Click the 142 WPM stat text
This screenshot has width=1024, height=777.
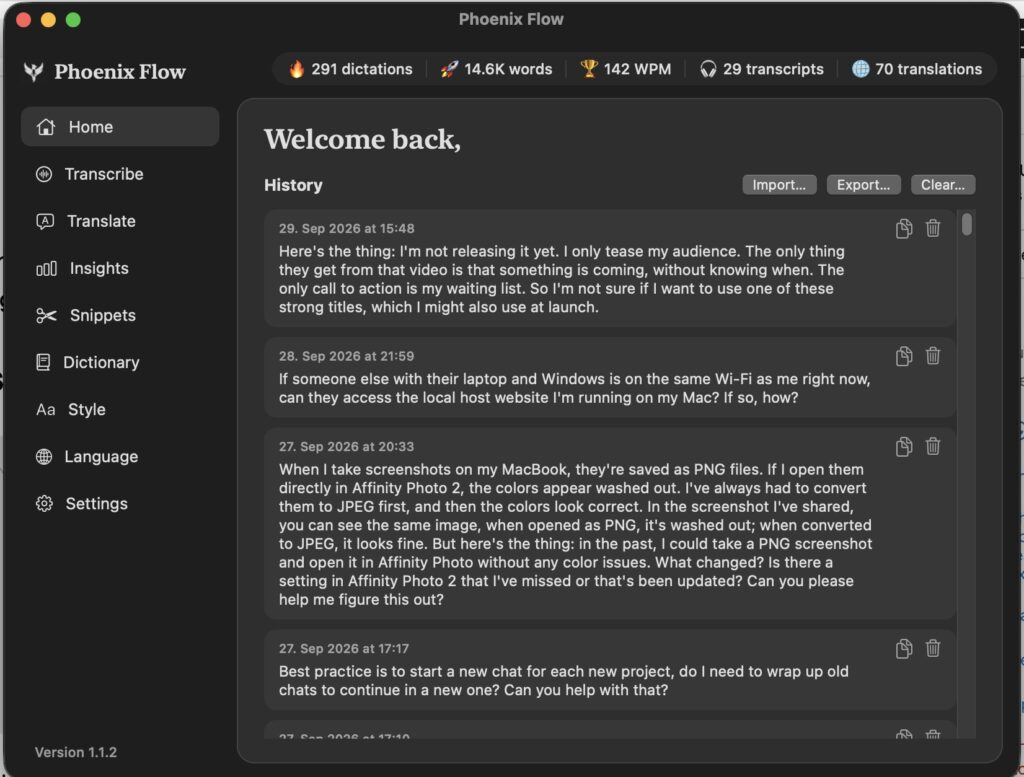click(x=637, y=69)
